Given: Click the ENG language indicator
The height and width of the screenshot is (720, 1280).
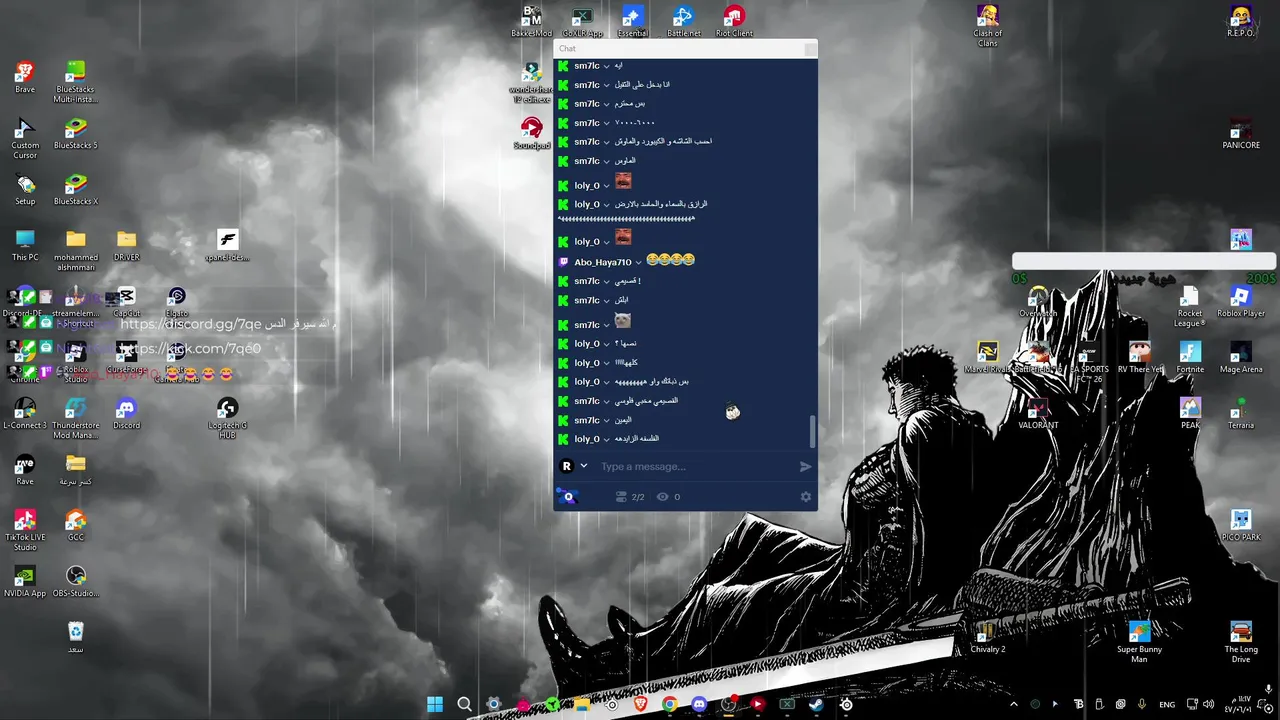Looking at the screenshot, I should click(1167, 704).
